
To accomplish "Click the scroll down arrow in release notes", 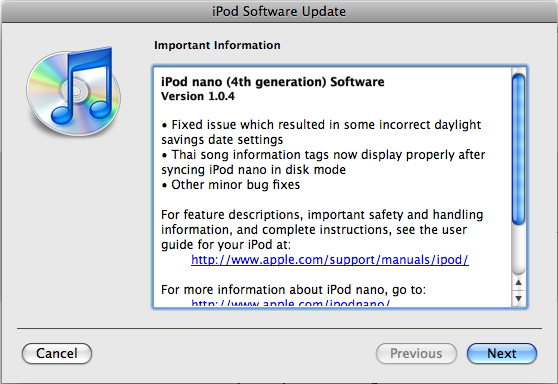I will 518,298.
